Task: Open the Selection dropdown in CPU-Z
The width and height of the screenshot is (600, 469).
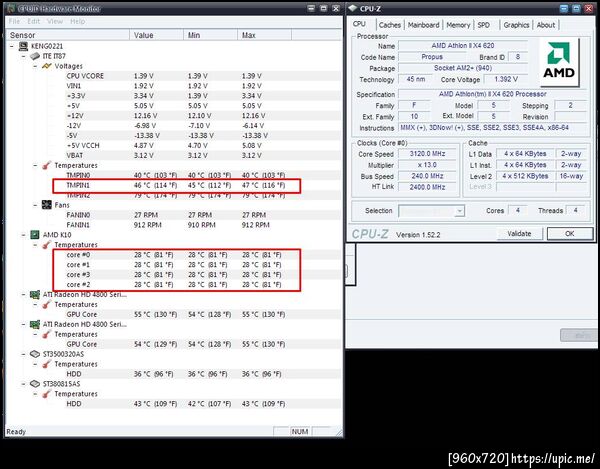Action: coord(460,211)
